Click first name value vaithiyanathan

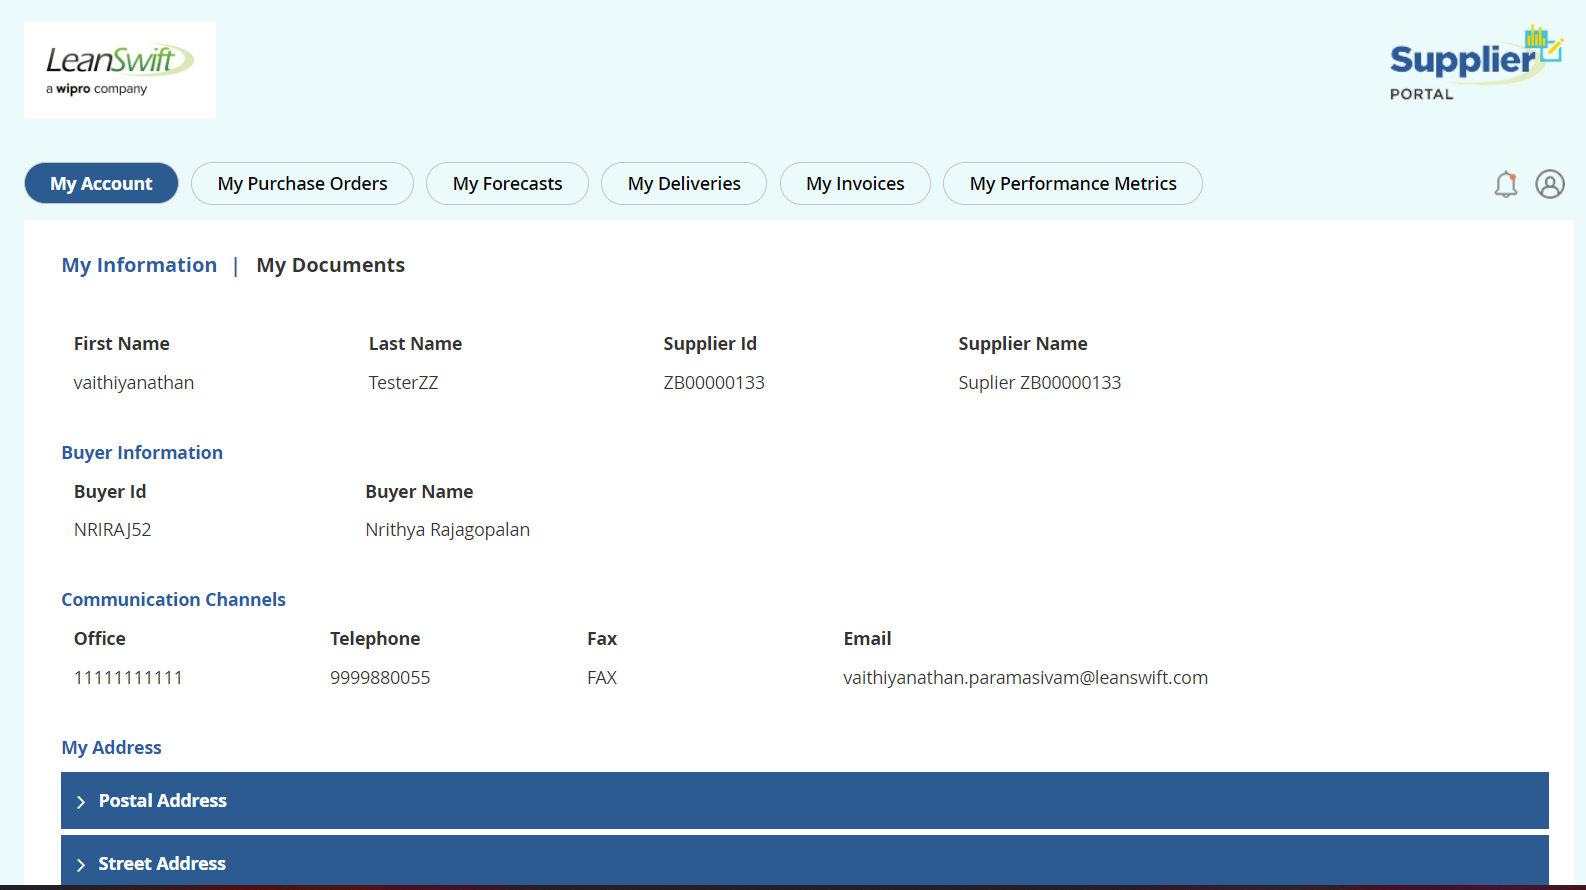point(134,383)
